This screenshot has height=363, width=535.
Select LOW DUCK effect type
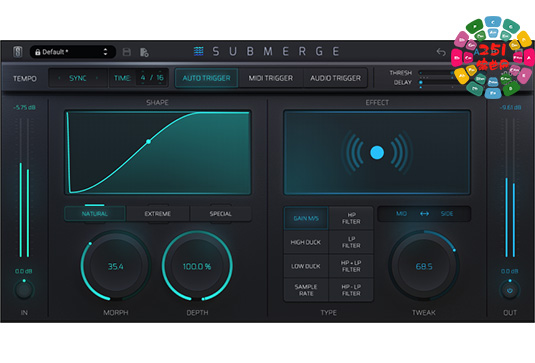[306, 266]
